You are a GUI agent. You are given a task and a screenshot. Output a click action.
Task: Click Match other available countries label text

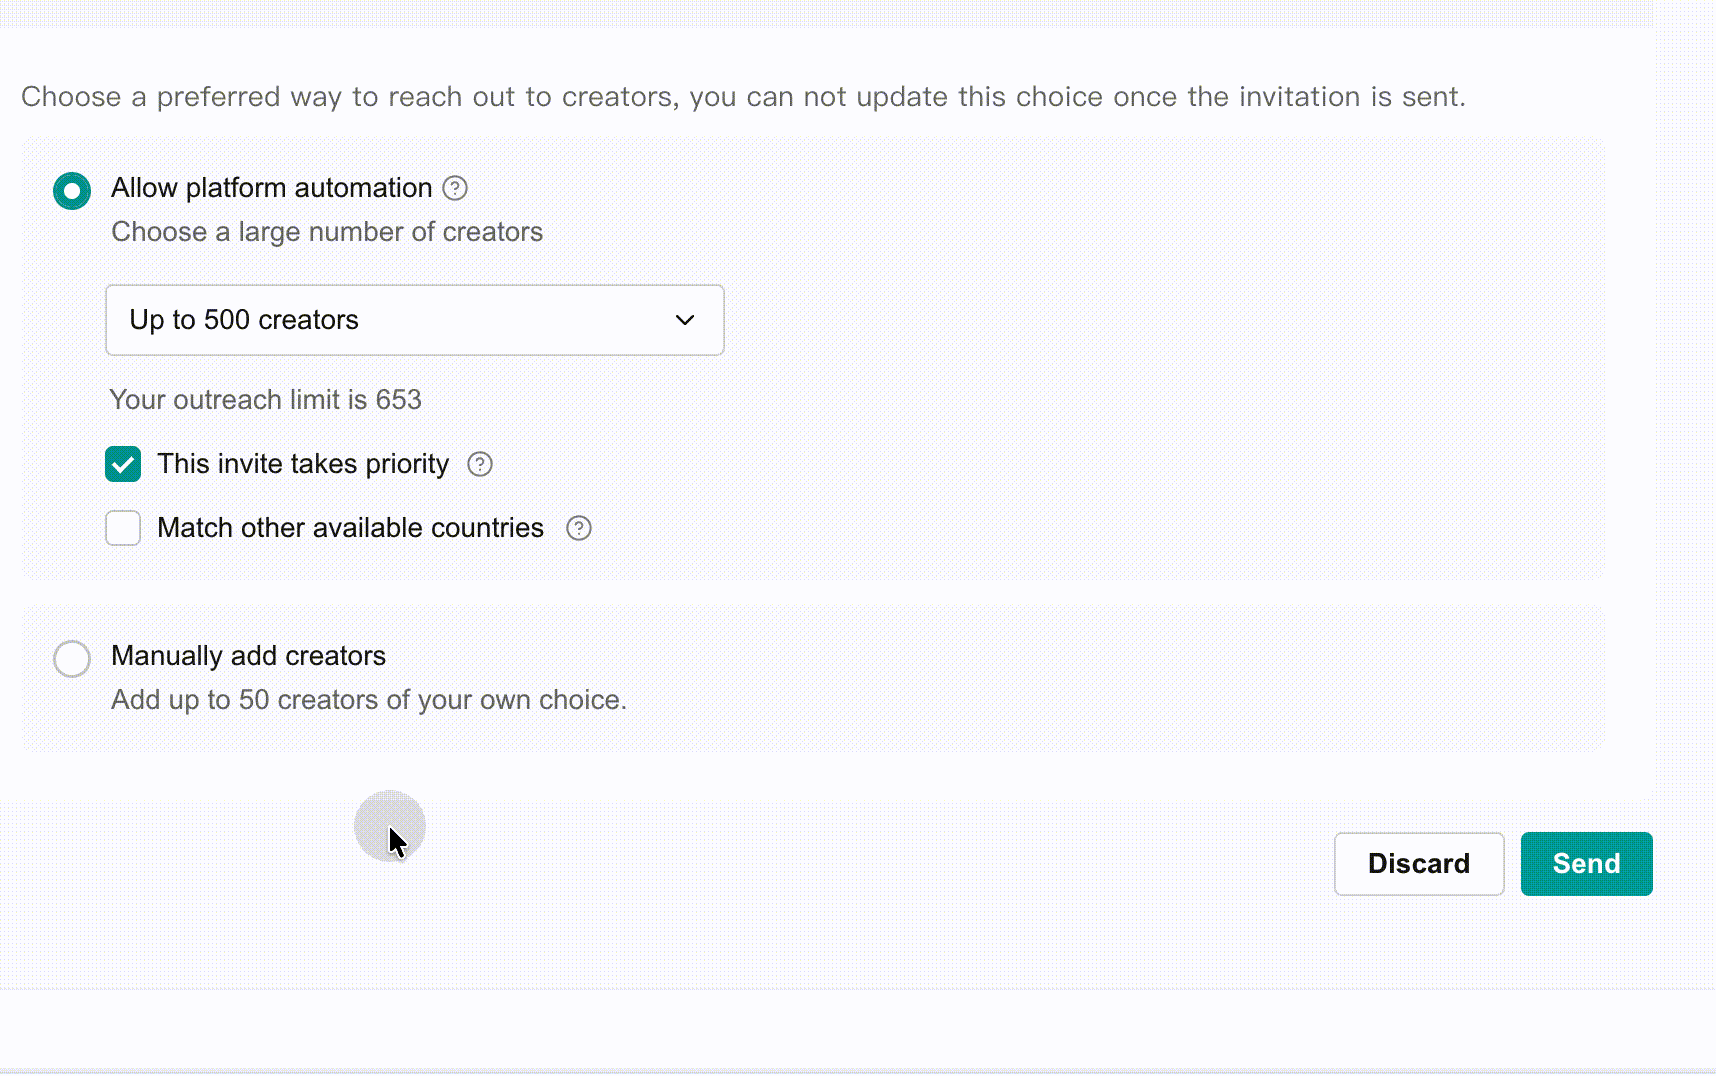[350, 528]
